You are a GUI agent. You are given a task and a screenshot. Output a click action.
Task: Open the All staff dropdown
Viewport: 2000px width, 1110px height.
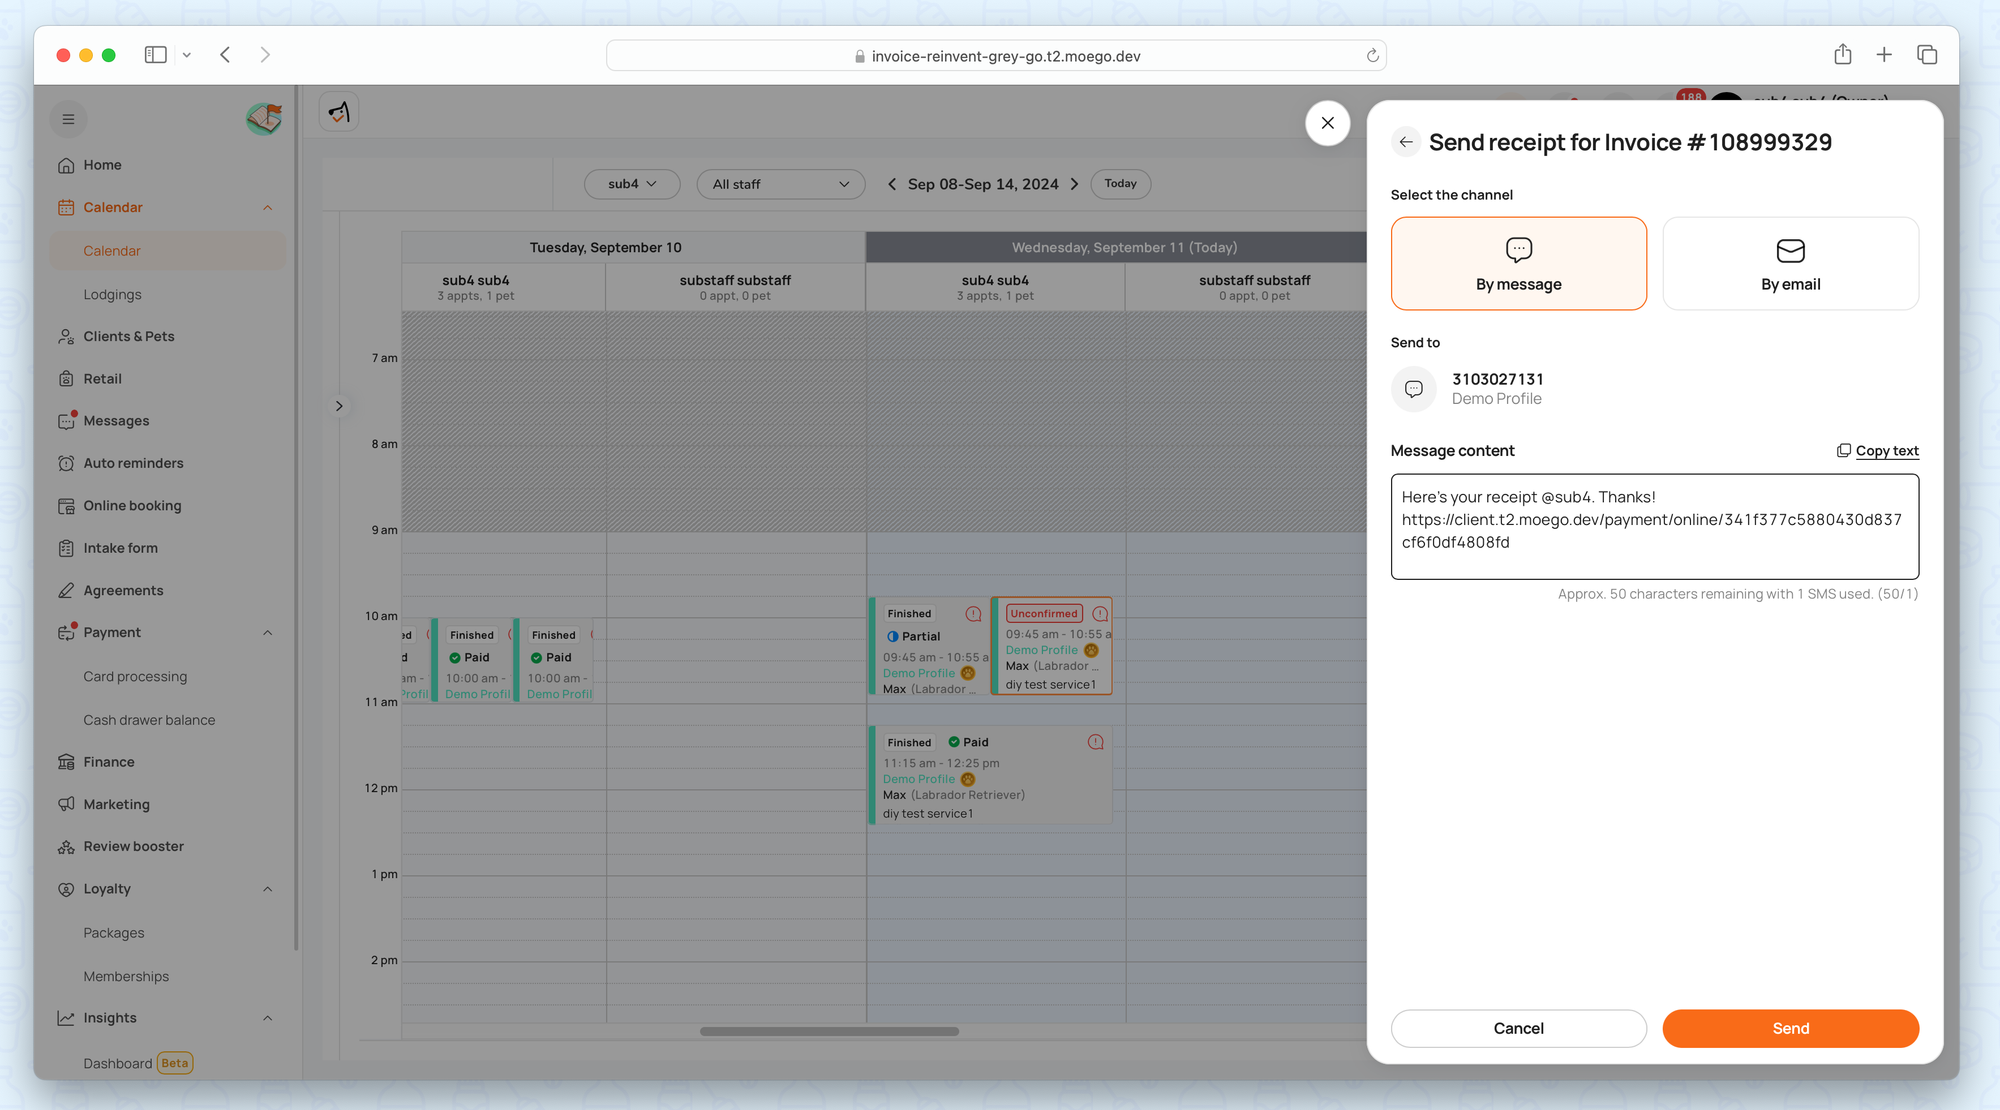click(780, 184)
